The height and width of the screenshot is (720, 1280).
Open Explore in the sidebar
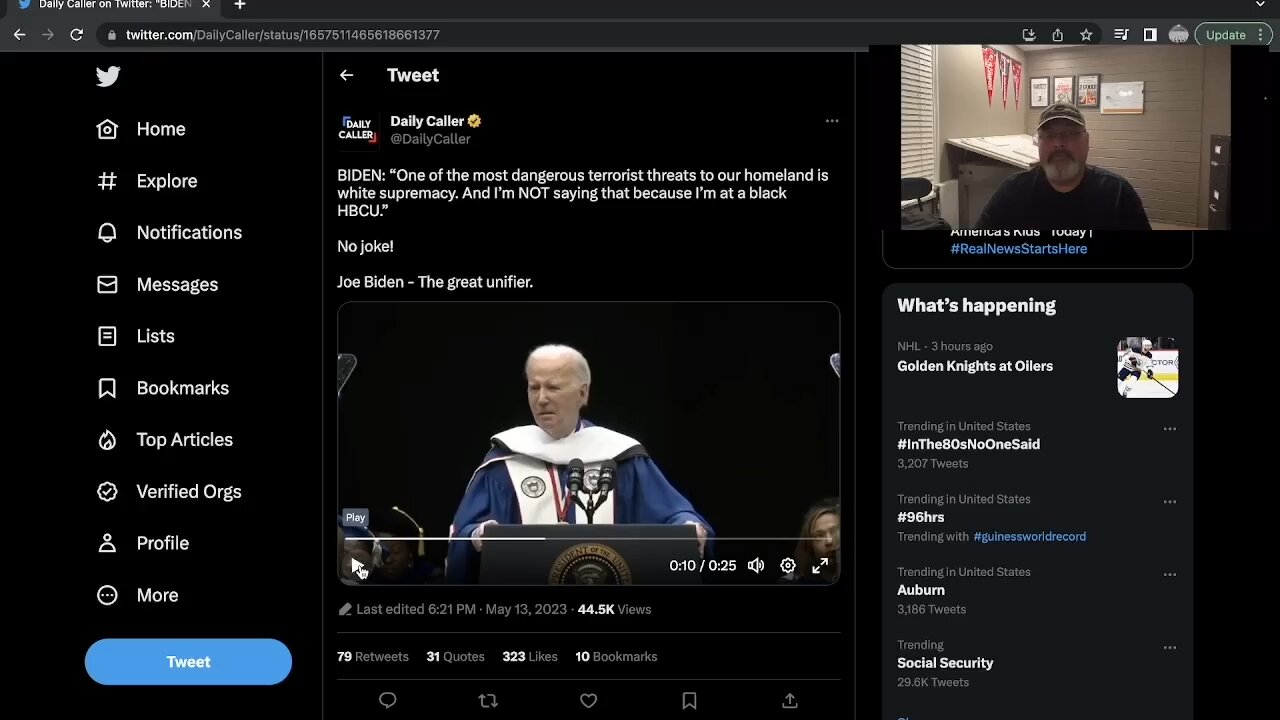point(147,181)
